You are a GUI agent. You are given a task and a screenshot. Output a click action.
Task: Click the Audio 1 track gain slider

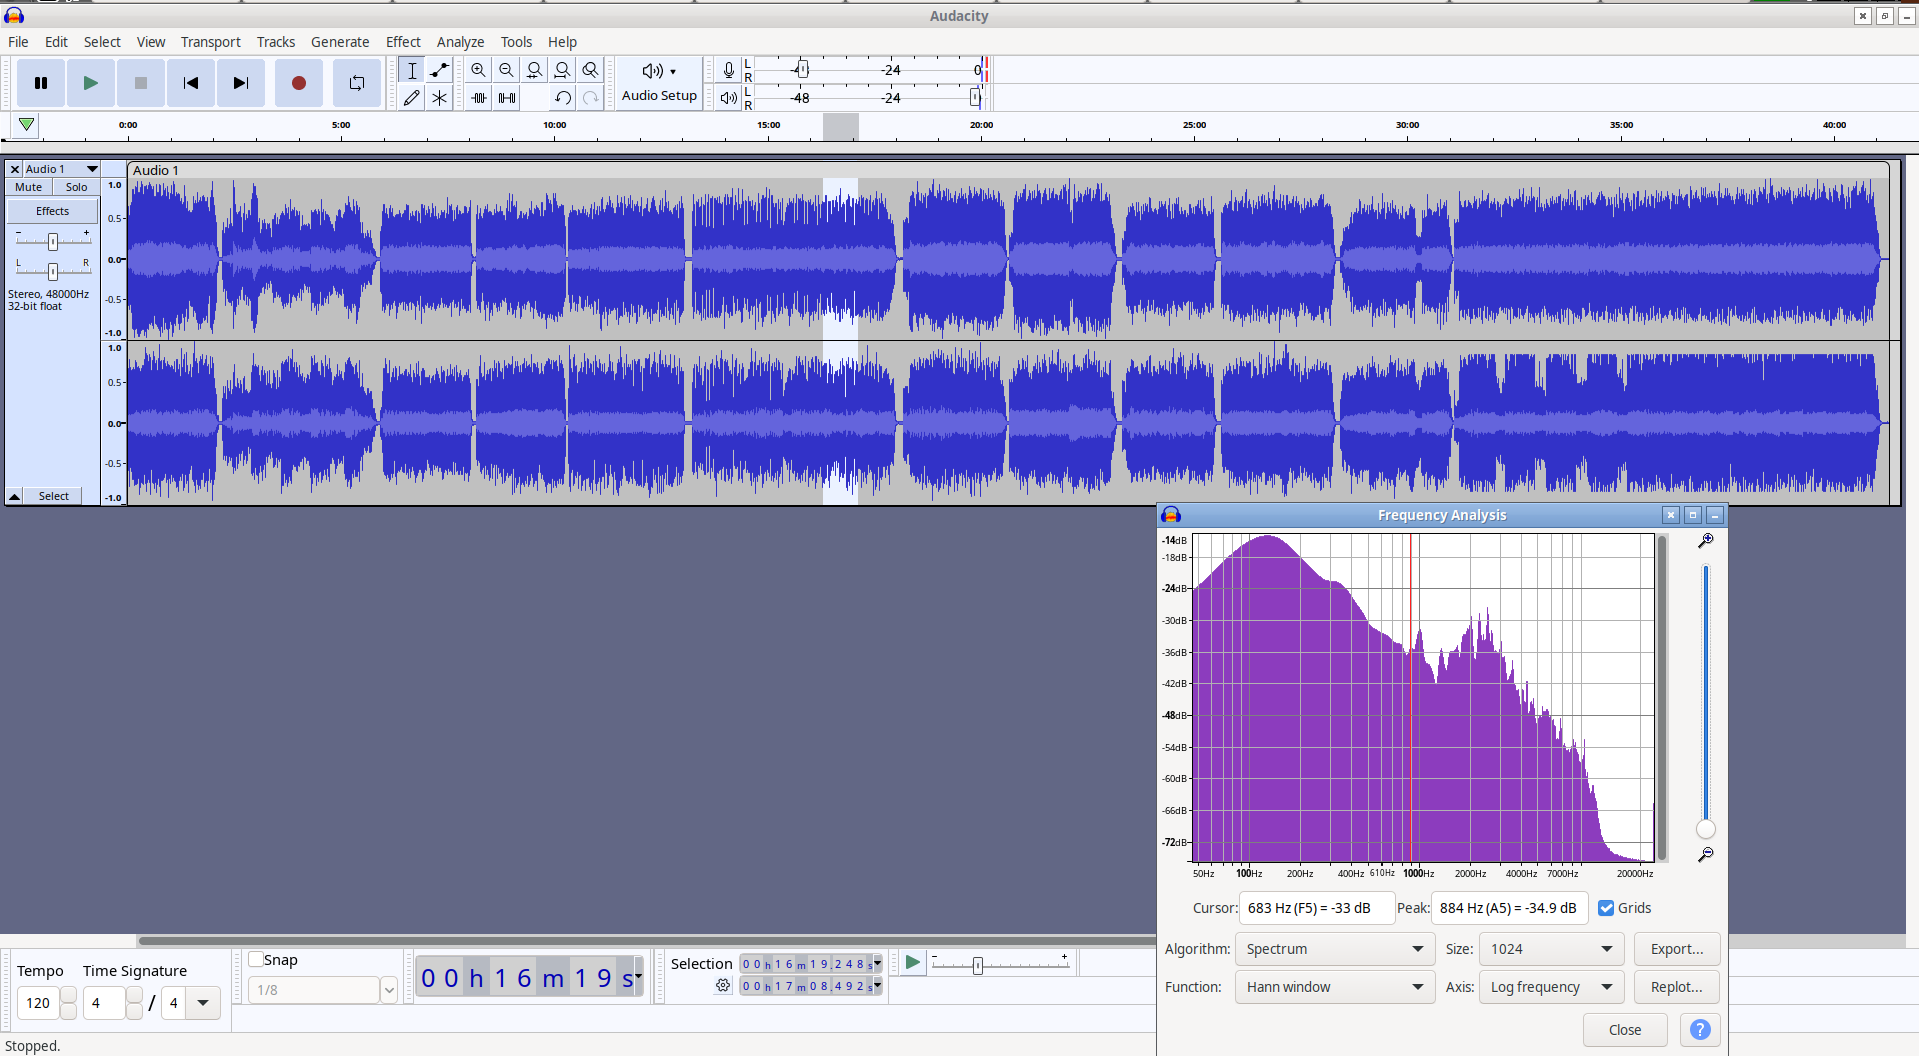click(53, 241)
